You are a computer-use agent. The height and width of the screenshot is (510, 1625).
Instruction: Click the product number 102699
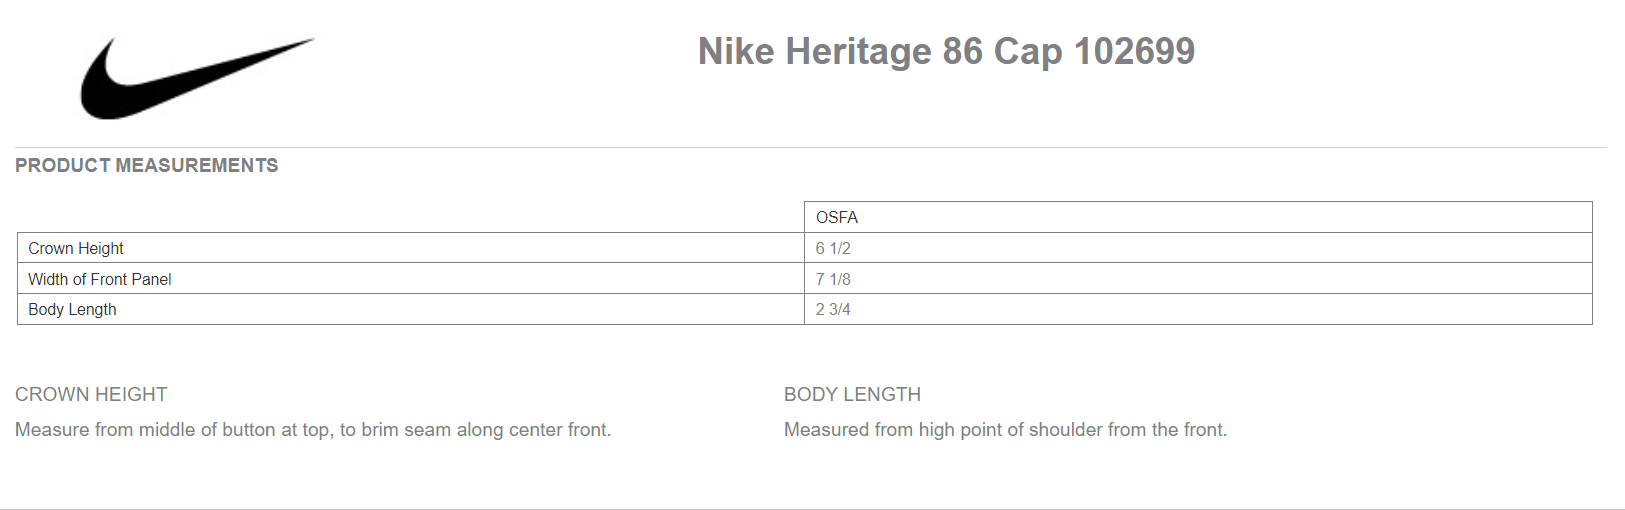pos(1134,51)
